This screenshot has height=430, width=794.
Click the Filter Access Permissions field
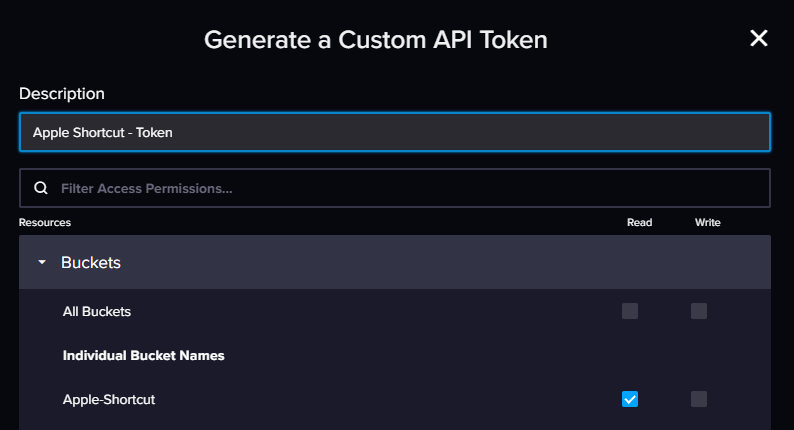pyautogui.click(x=400, y=188)
